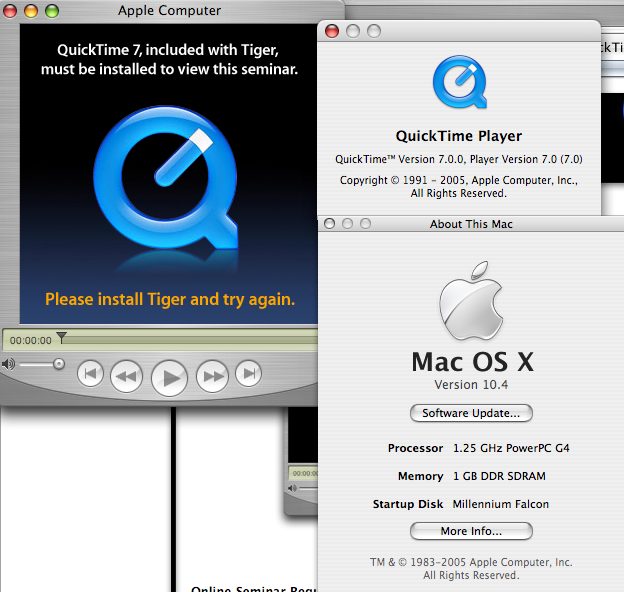Skip to the end of the movie
The height and width of the screenshot is (592, 624).
pos(248,374)
